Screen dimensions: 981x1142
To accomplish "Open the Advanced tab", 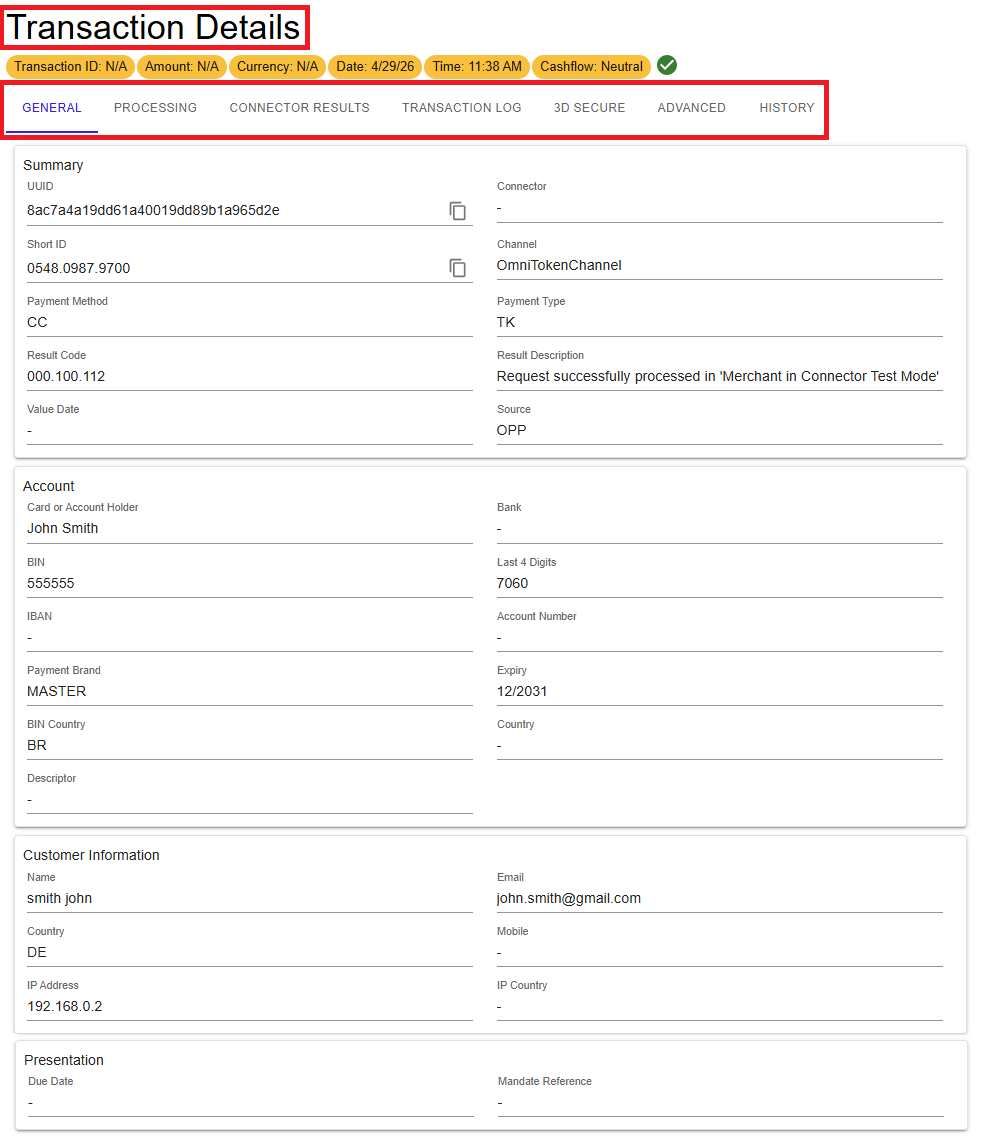I will pos(691,108).
